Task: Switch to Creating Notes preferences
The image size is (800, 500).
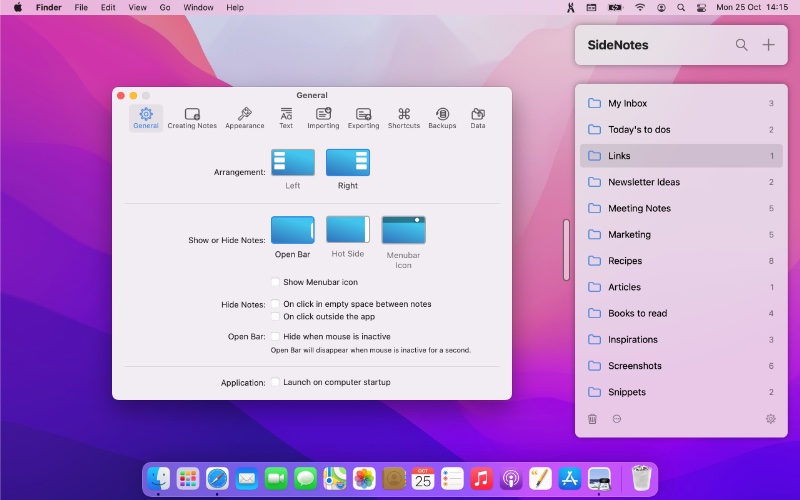Action: (192, 118)
